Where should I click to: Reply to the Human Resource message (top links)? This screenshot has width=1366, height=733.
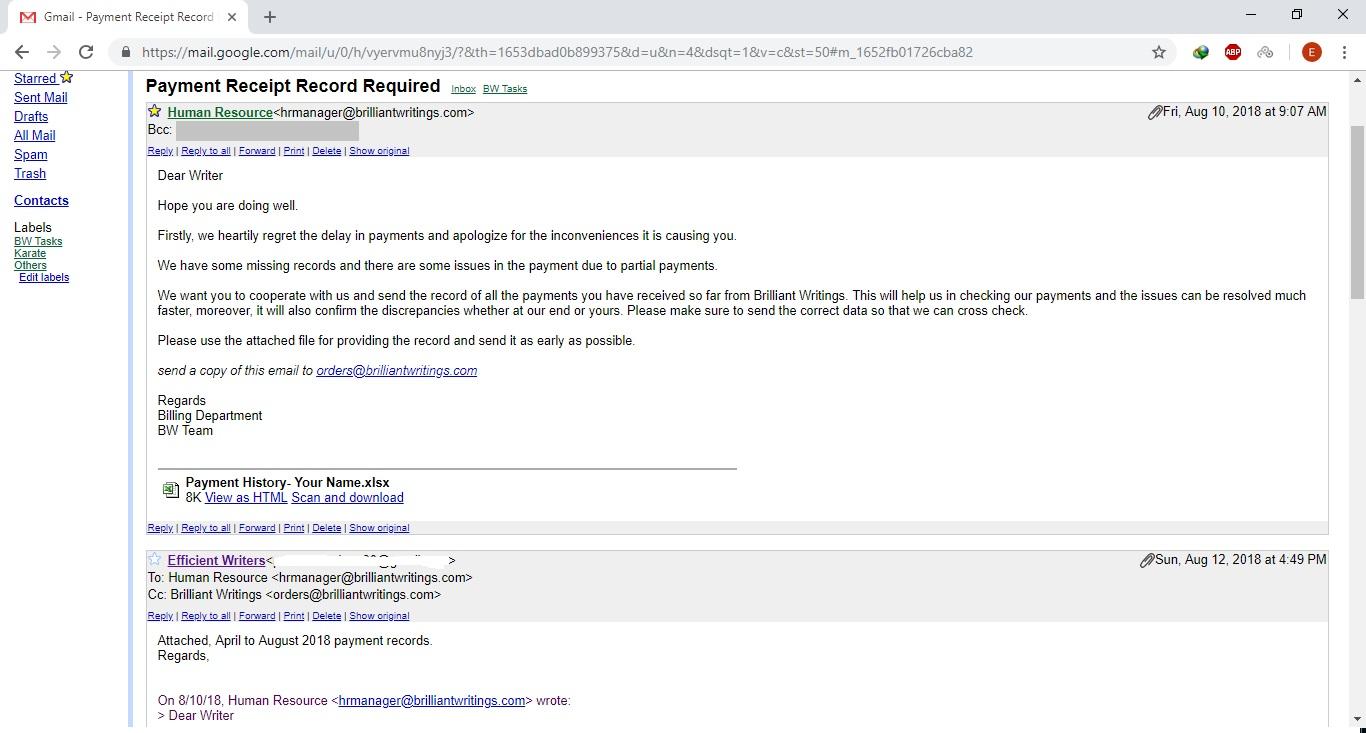coord(160,151)
